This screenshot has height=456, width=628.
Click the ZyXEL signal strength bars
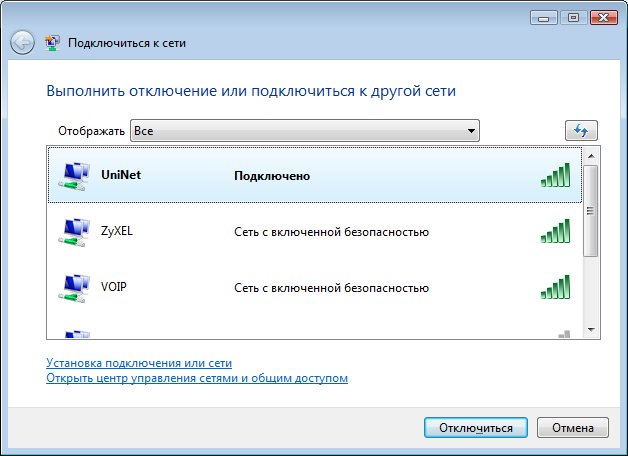(555, 232)
